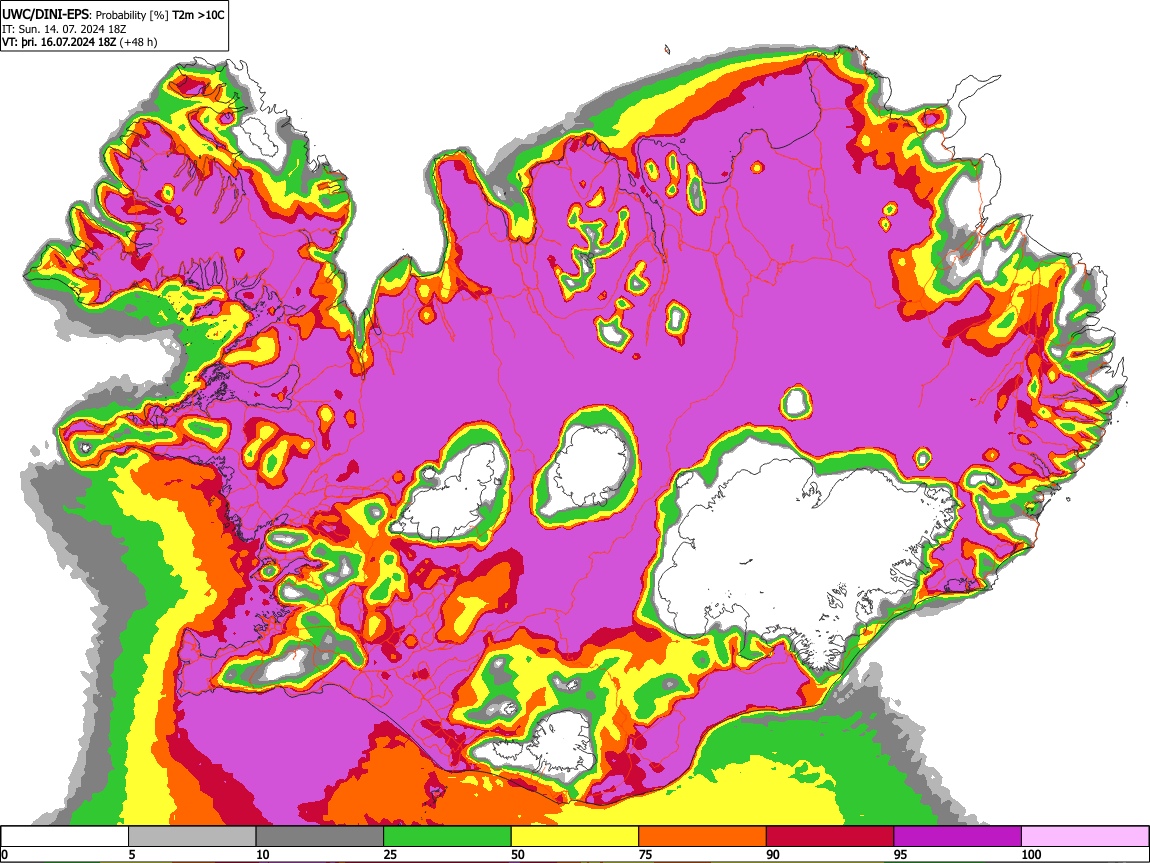The image size is (1150, 863).
Task: Click the 'T2m >10C' parameter label
Action: coord(198,15)
